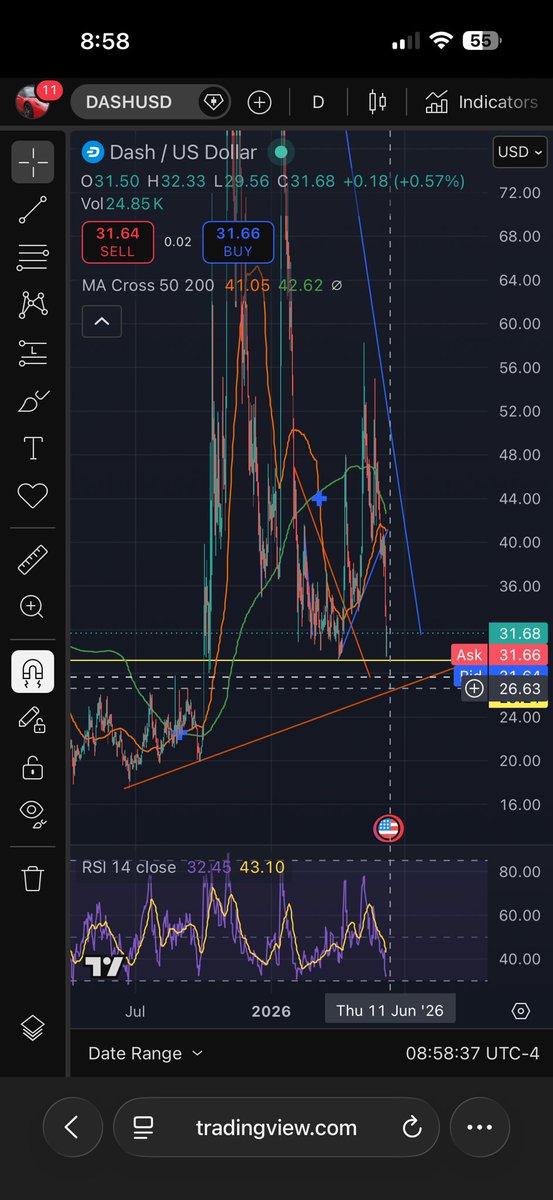The width and height of the screenshot is (553, 1200).
Task: Reload the page with the refresh icon
Action: (410, 1128)
